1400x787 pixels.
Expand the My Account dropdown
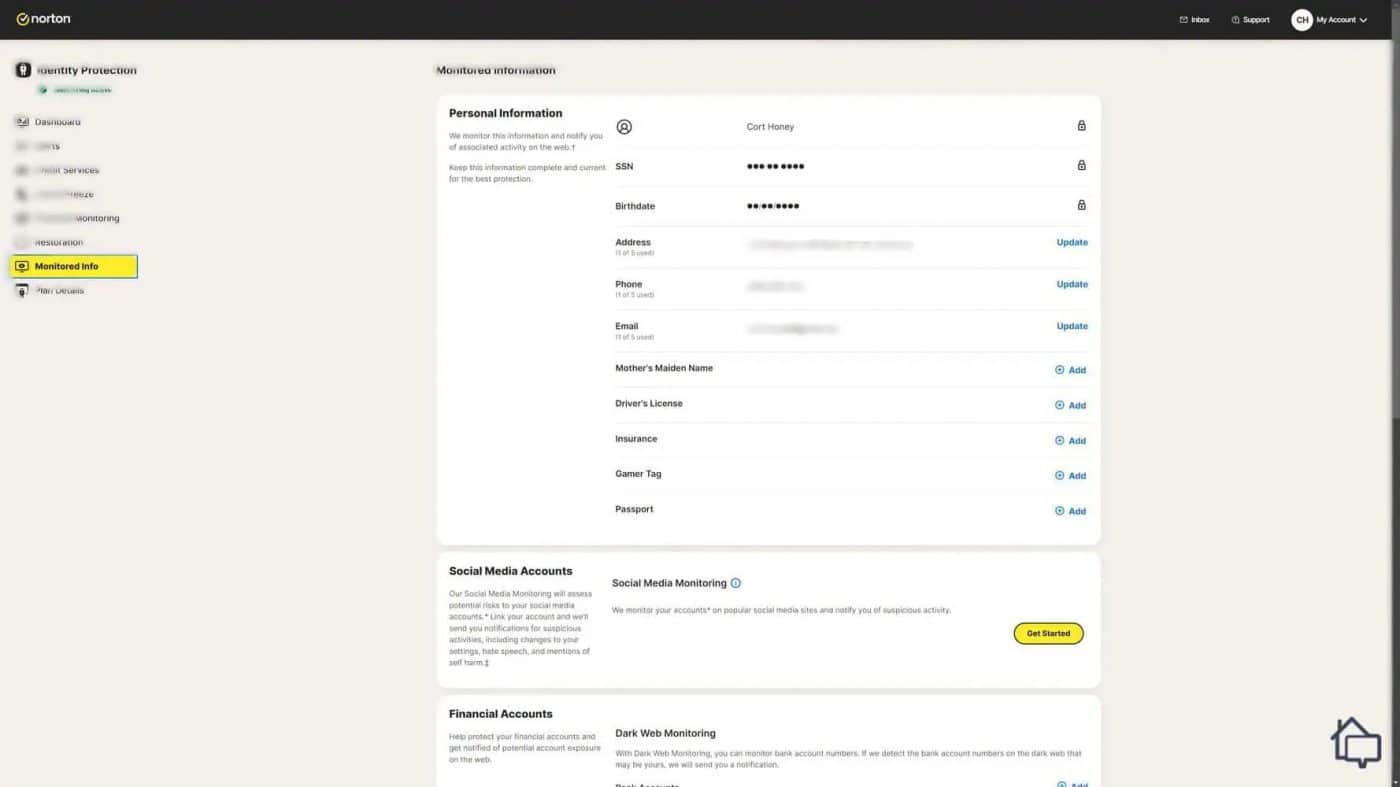(x=1342, y=20)
